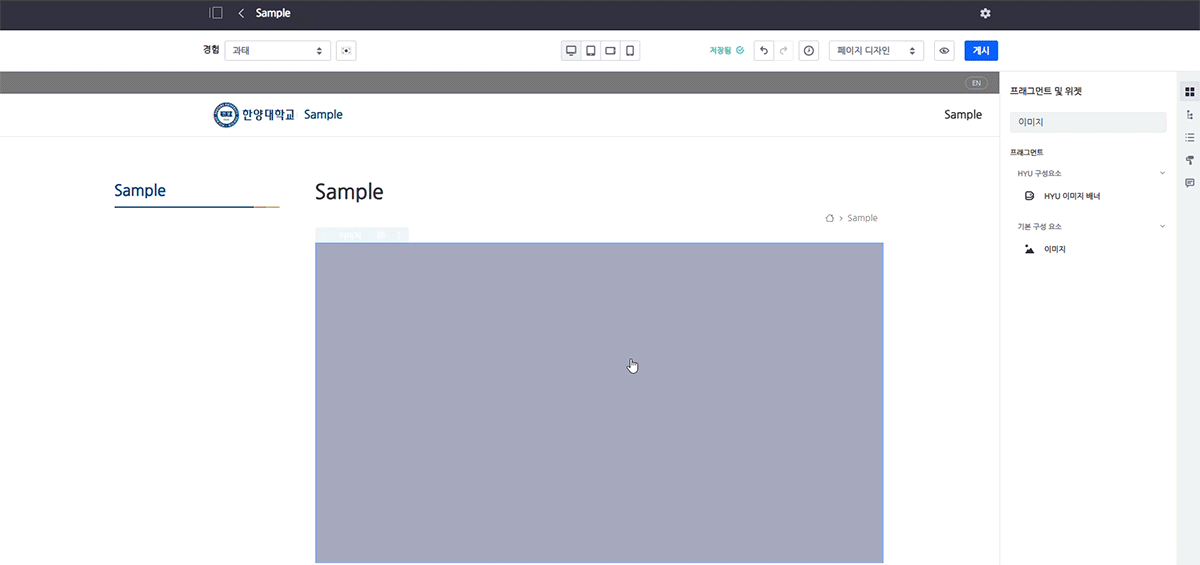Image resolution: width=1200 pixels, height=565 pixels.
Task: Switch to portrait tablet viewport
Action: coord(591,51)
